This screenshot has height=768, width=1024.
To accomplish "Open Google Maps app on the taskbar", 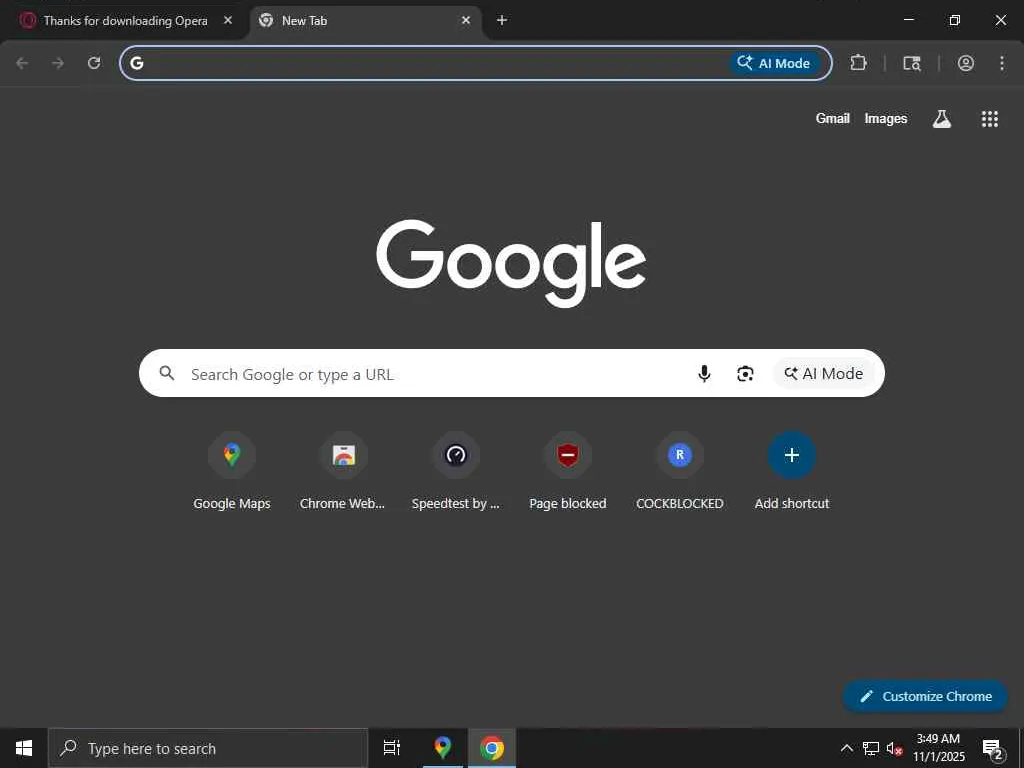I will click(443, 748).
